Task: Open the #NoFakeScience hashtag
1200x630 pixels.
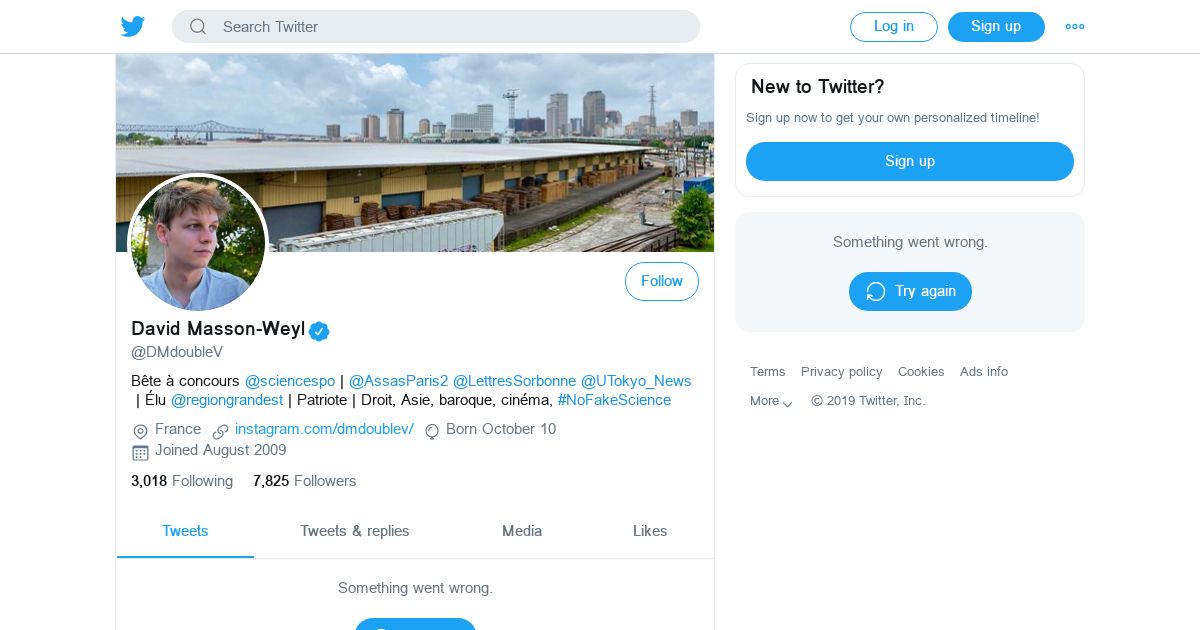Action: click(614, 400)
